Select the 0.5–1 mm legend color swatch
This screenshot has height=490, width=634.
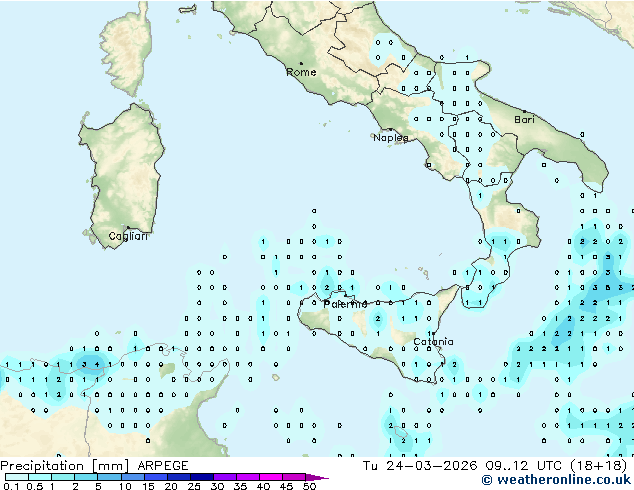pos(40,477)
